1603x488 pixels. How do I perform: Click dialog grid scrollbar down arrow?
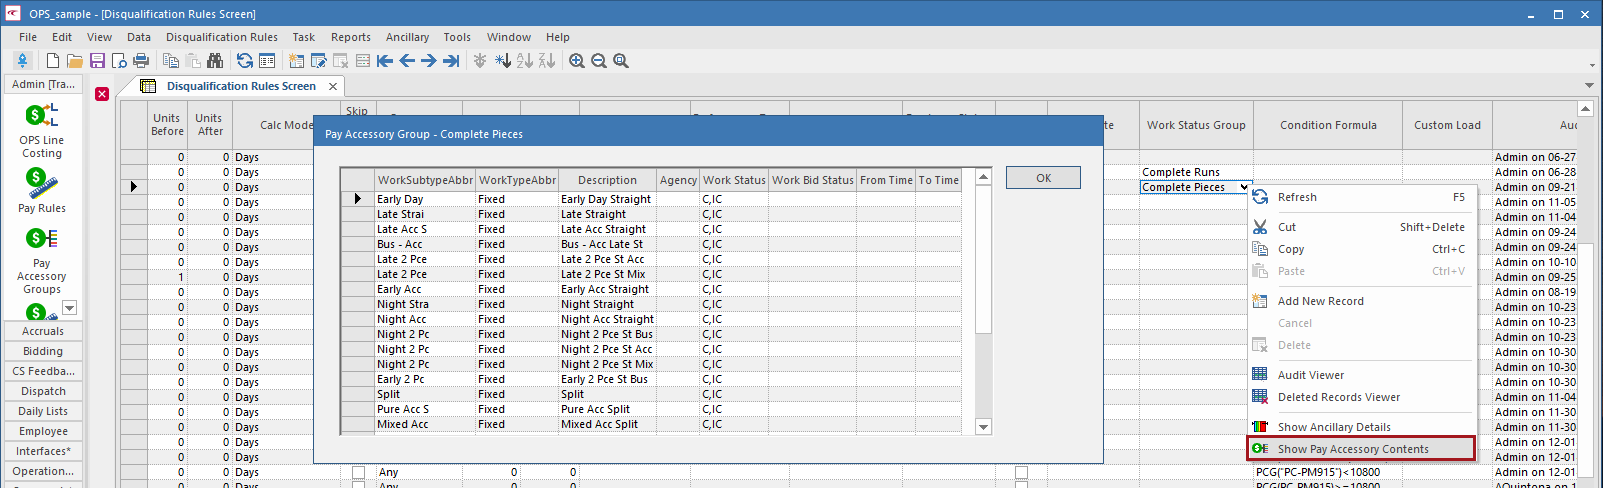pos(983,427)
